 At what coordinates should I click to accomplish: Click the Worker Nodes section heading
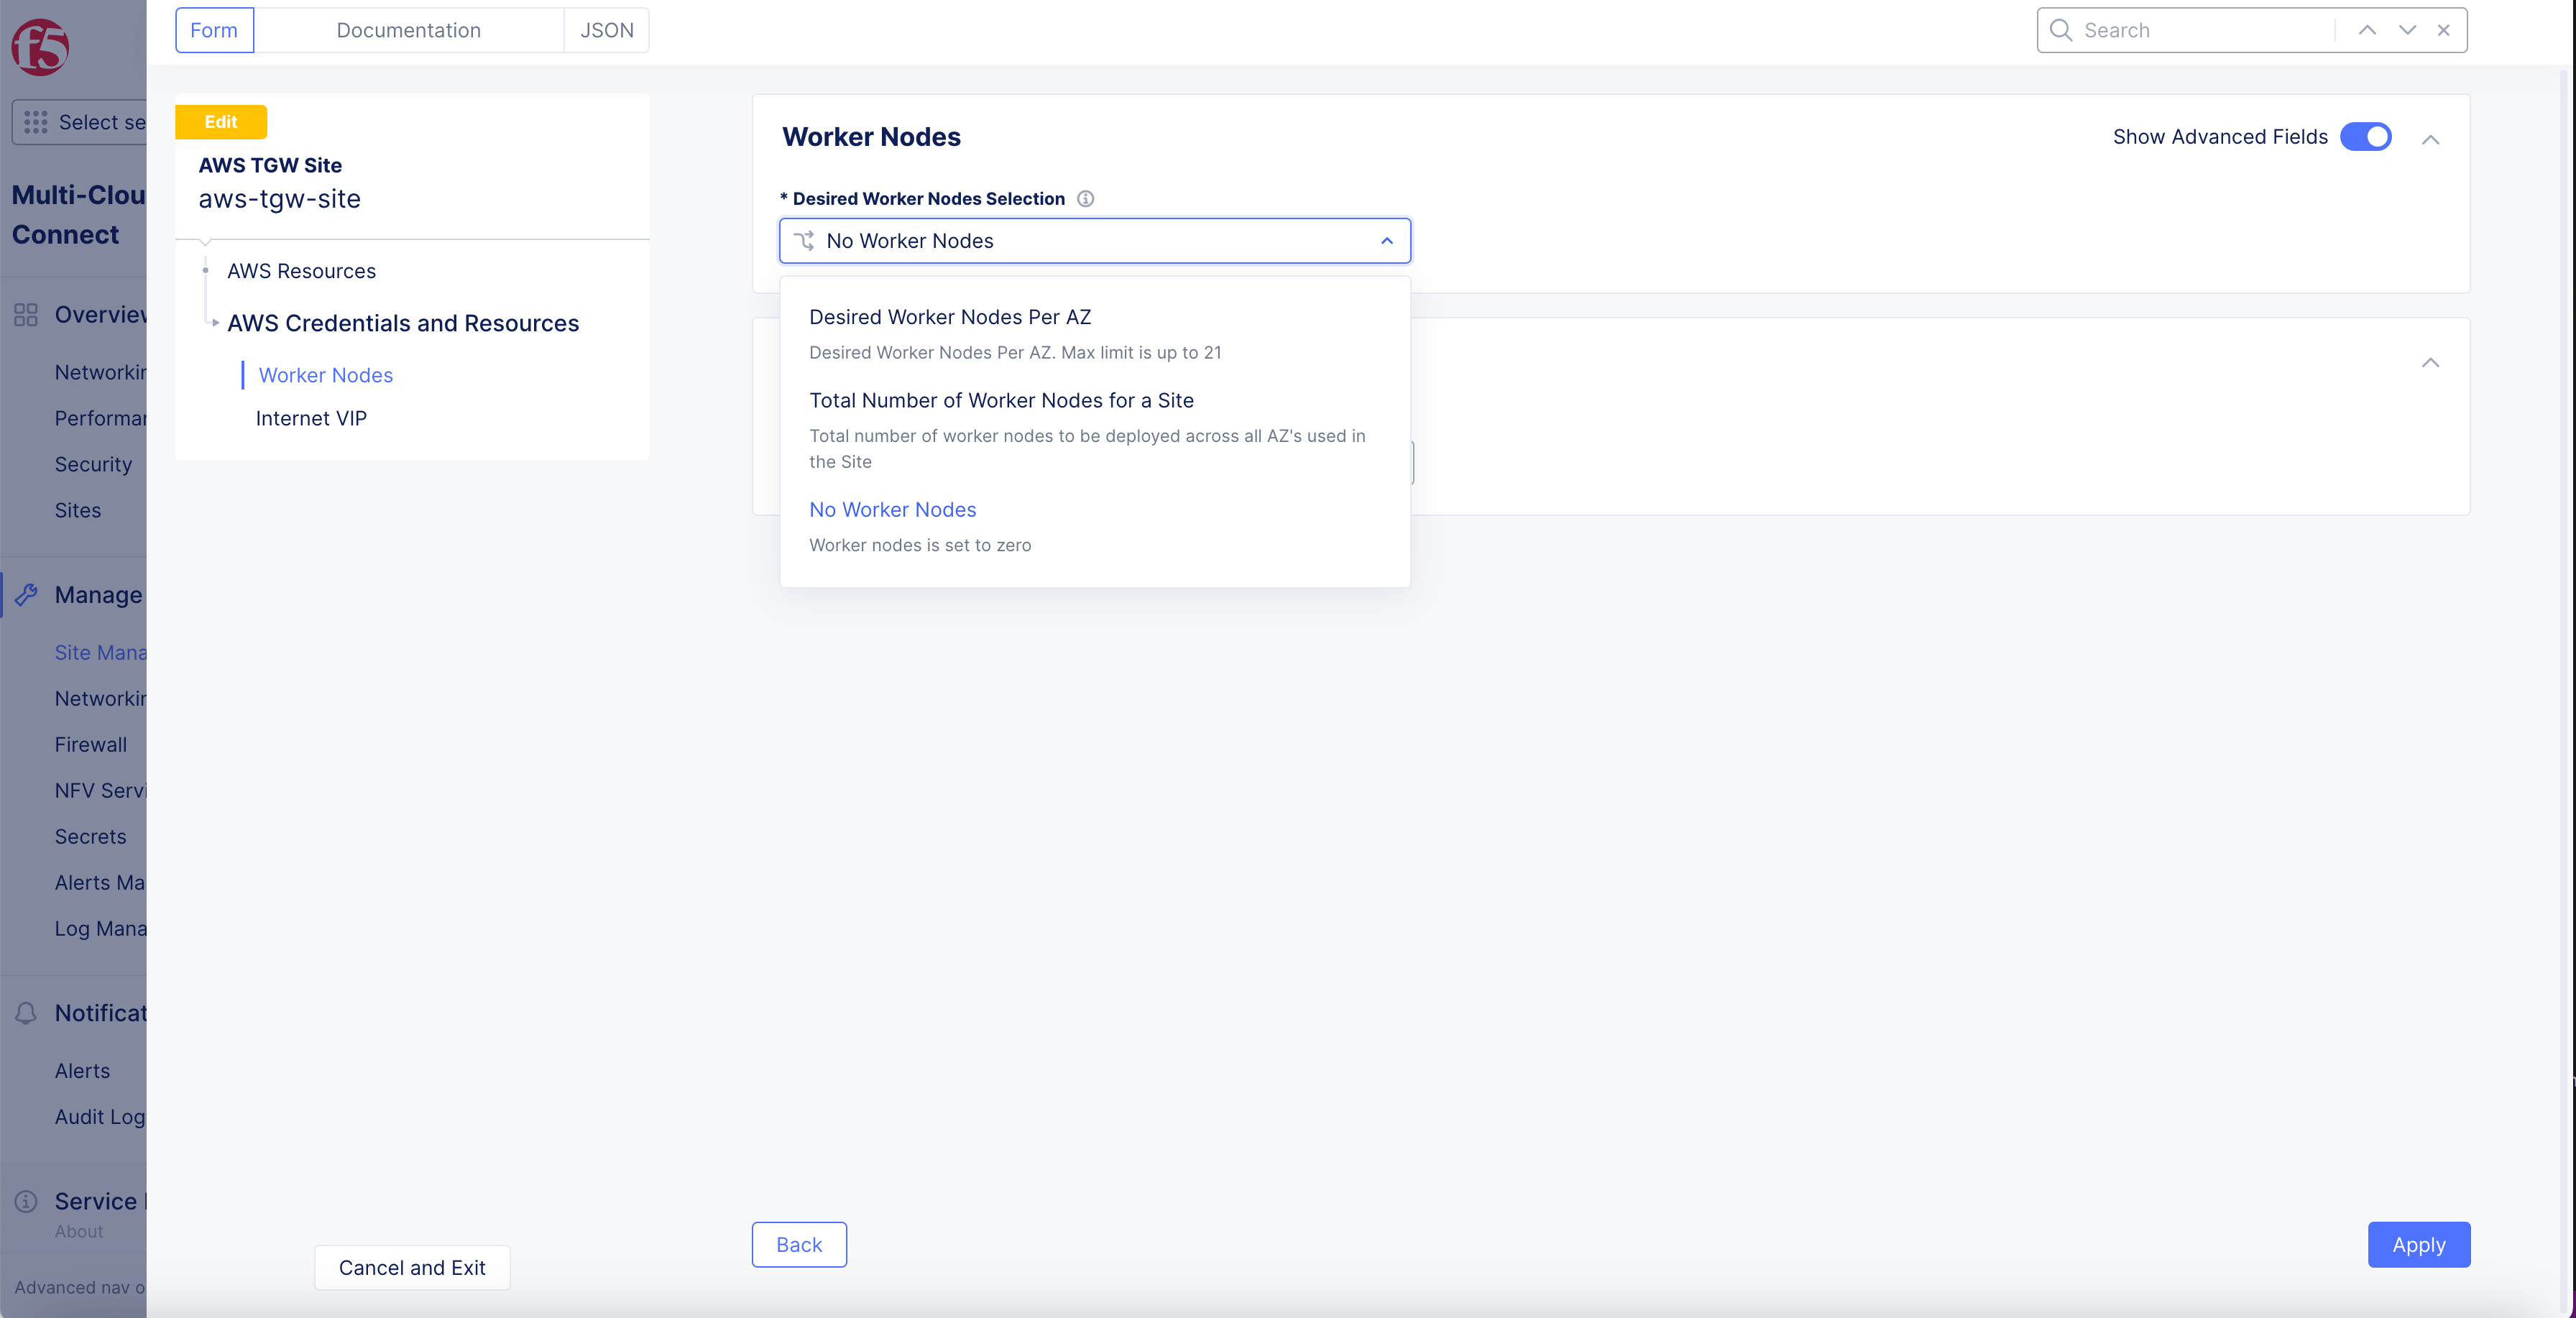(x=871, y=137)
